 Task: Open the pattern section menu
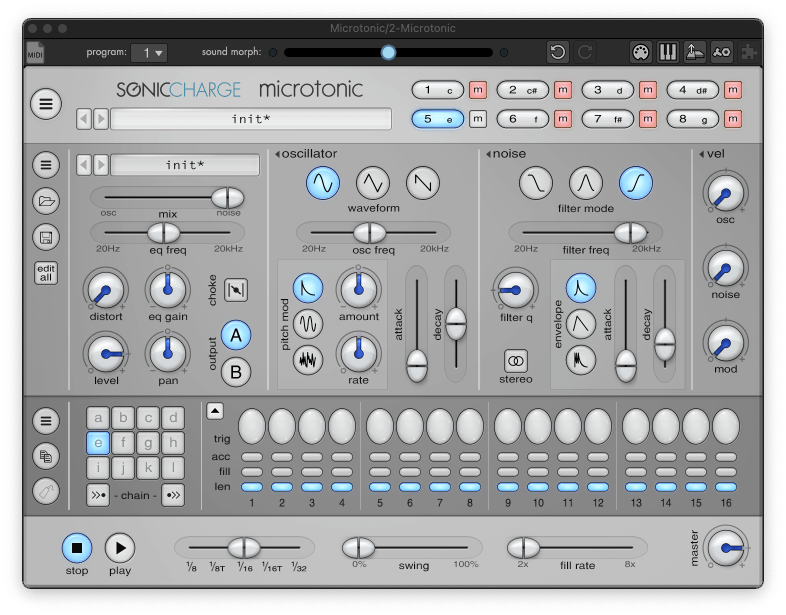(46, 422)
